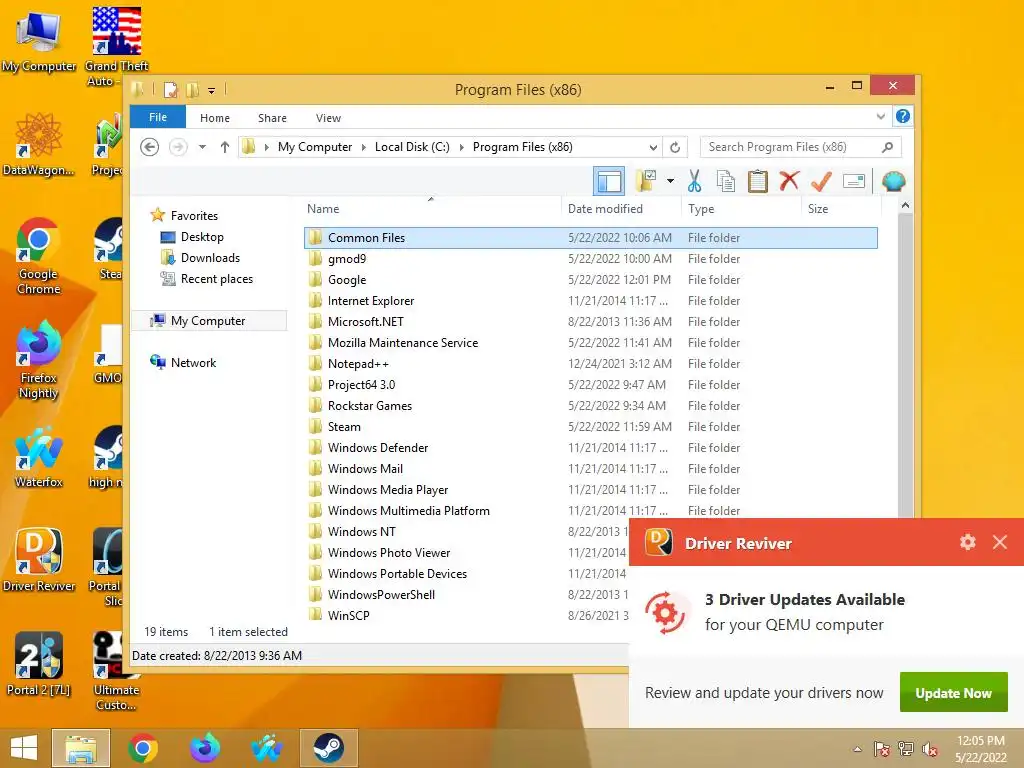Click the file list scroll up arrow
The image size is (1024, 768).
click(x=905, y=206)
